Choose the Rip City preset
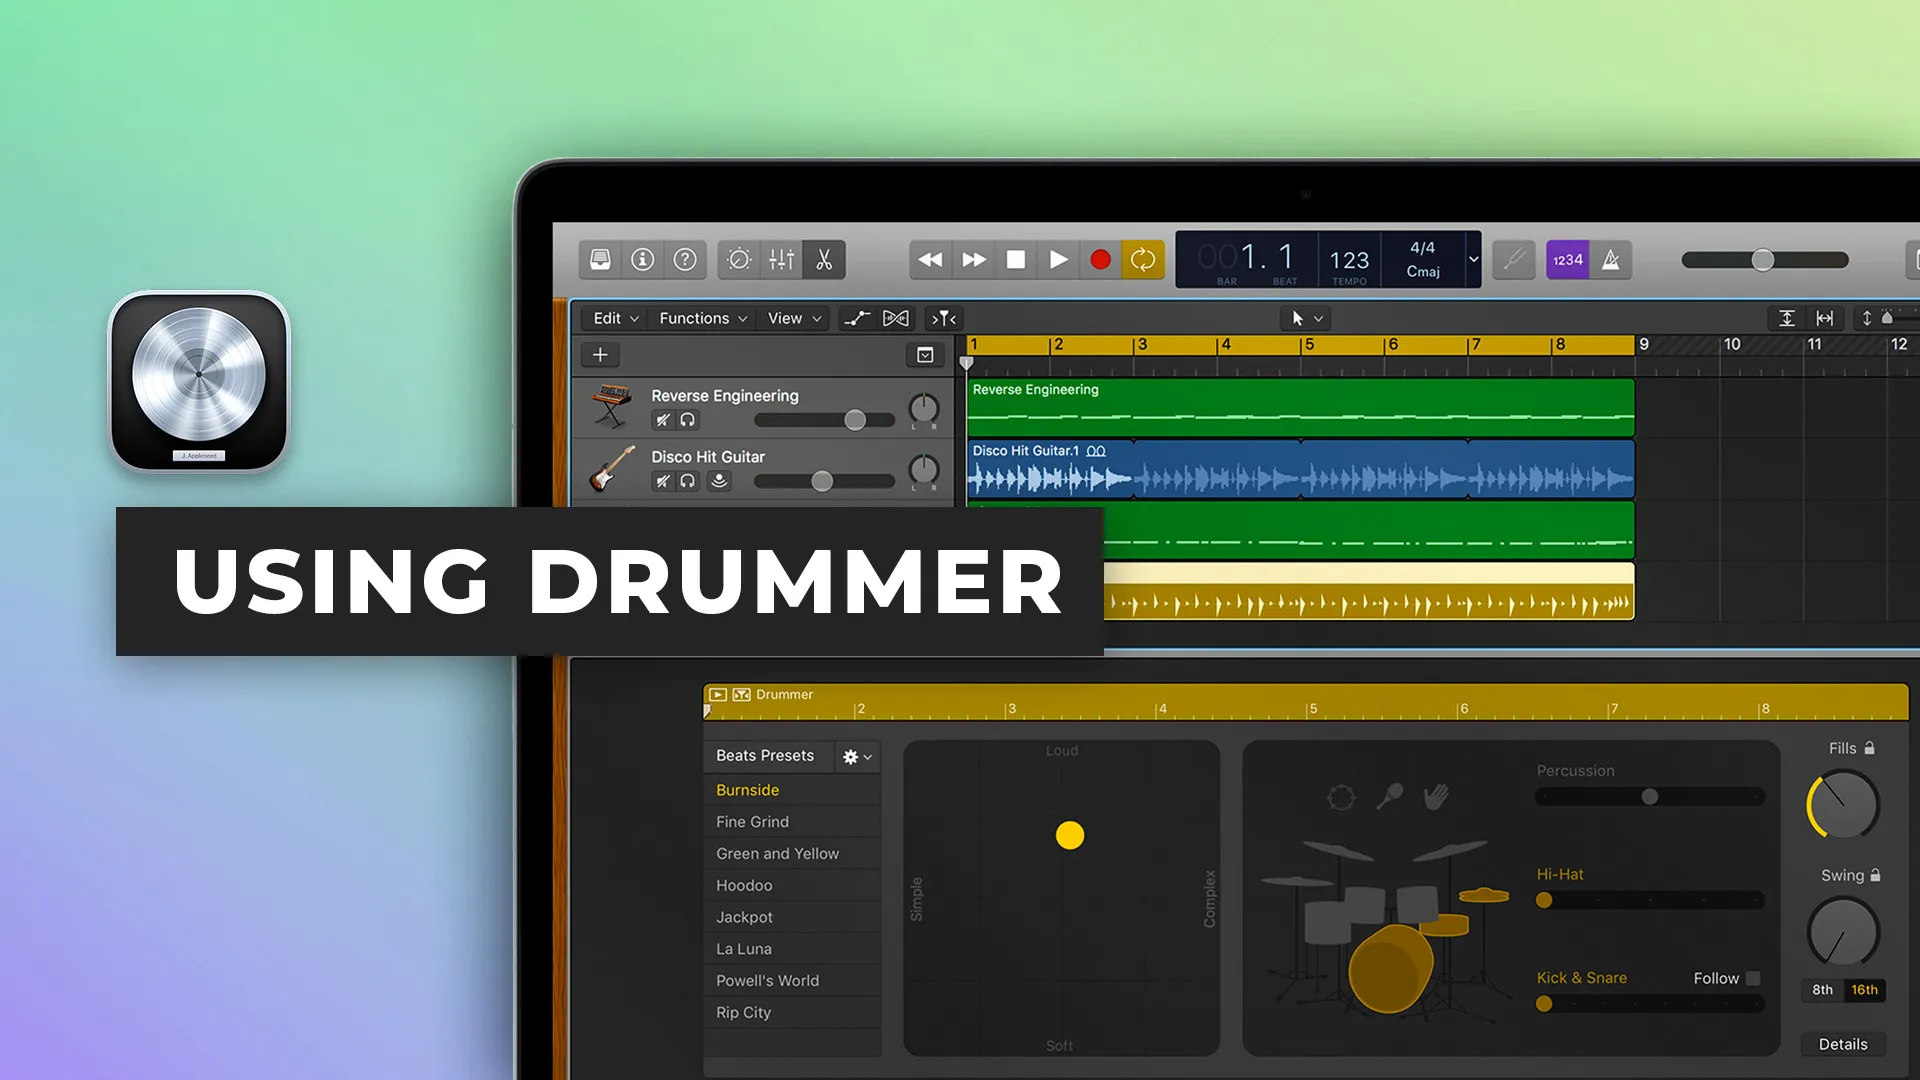Image resolution: width=1920 pixels, height=1080 pixels. coord(792,1013)
